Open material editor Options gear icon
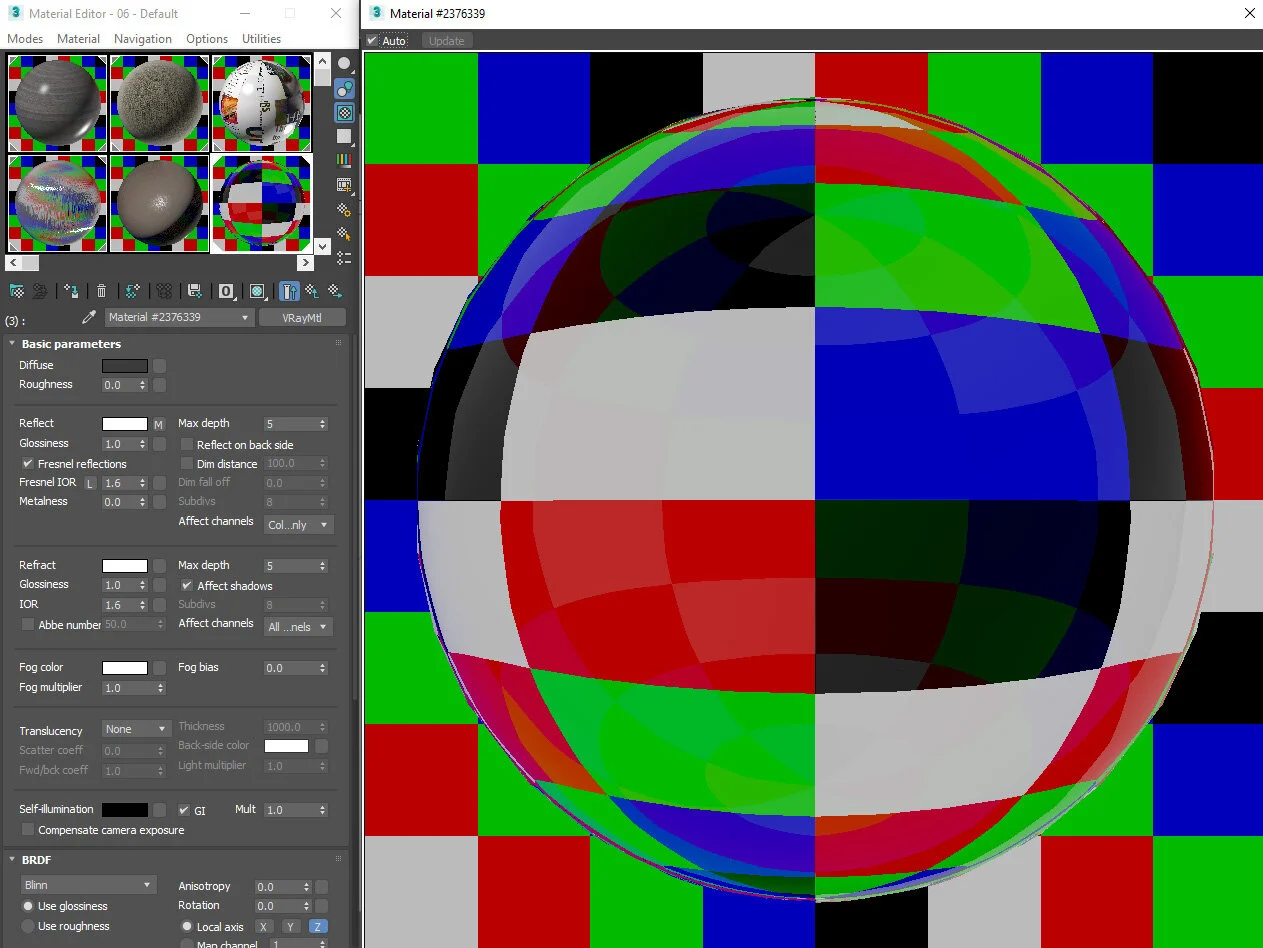The width and height of the screenshot is (1263, 948). click(344, 209)
